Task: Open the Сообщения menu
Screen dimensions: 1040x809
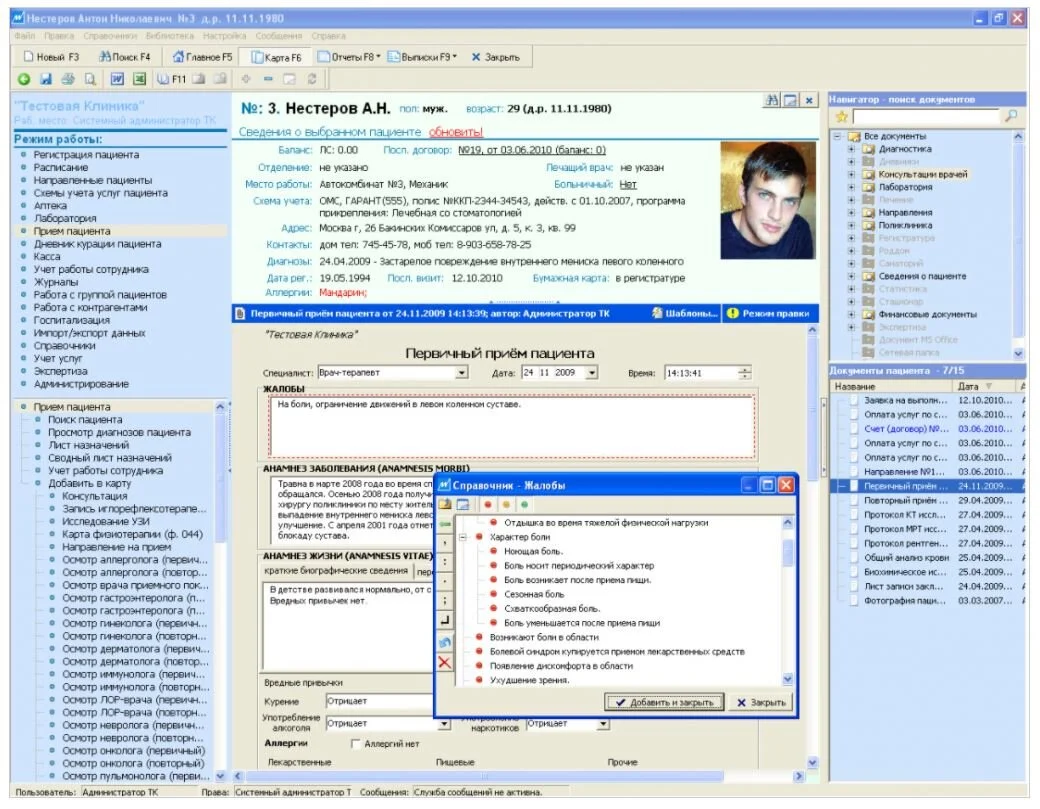Action: pos(279,36)
